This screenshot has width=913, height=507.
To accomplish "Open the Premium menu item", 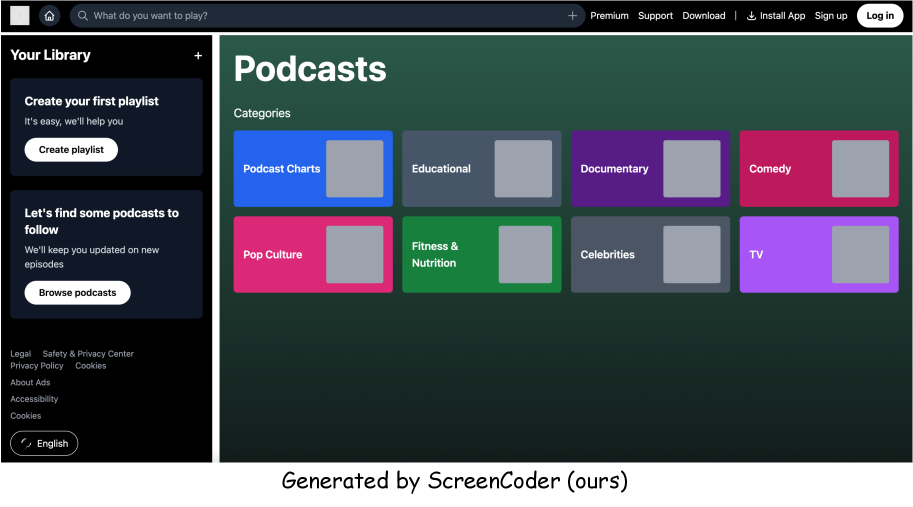I will pyautogui.click(x=609, y=16).
